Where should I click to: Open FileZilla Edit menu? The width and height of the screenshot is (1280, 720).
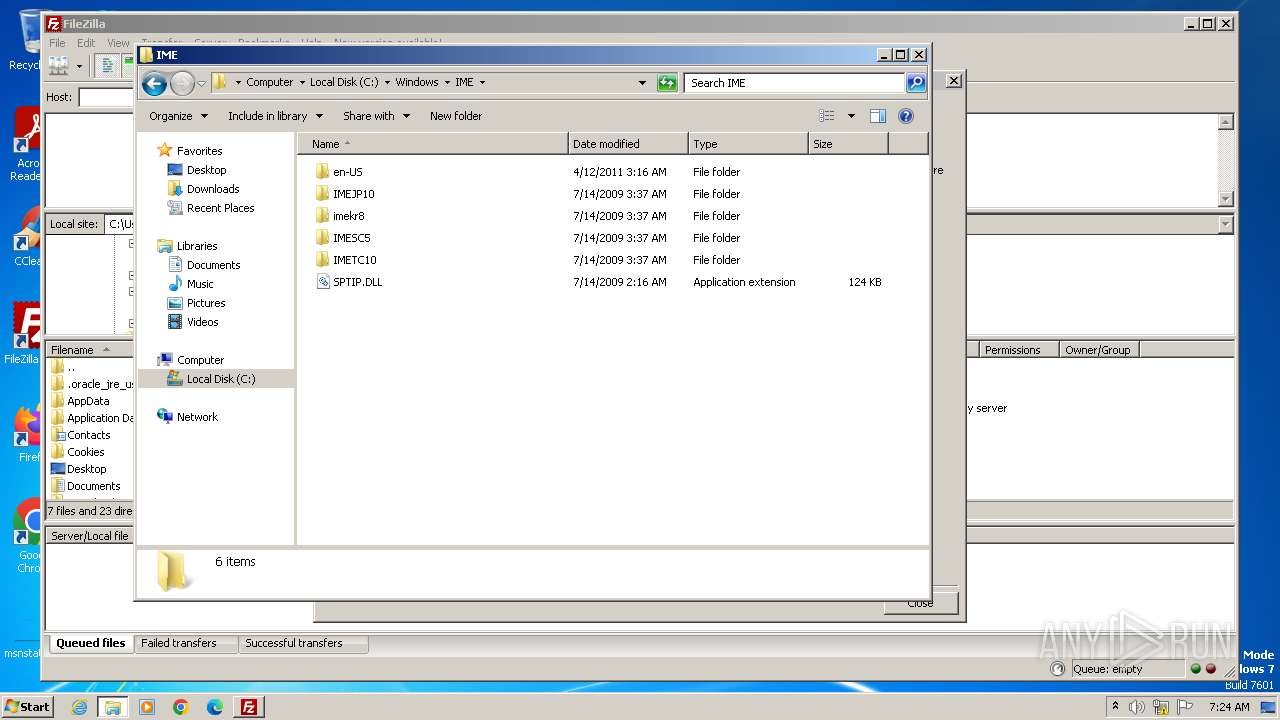click(x=86, y=43)
